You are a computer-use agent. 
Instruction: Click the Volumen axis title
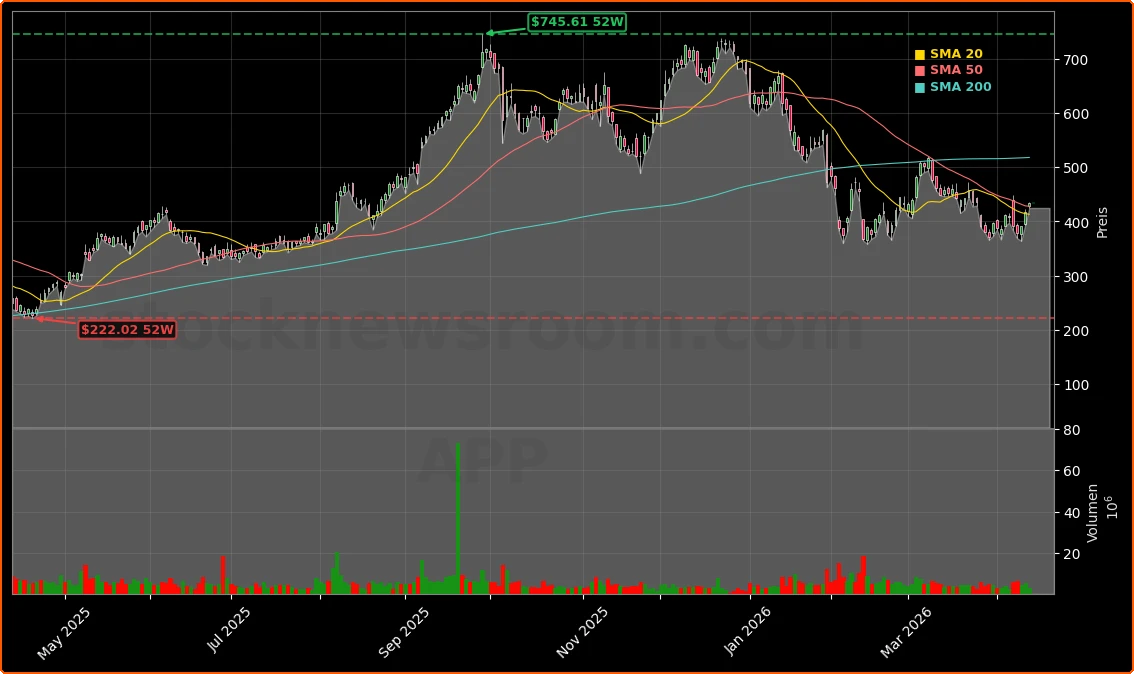(x=1093, y=512)
